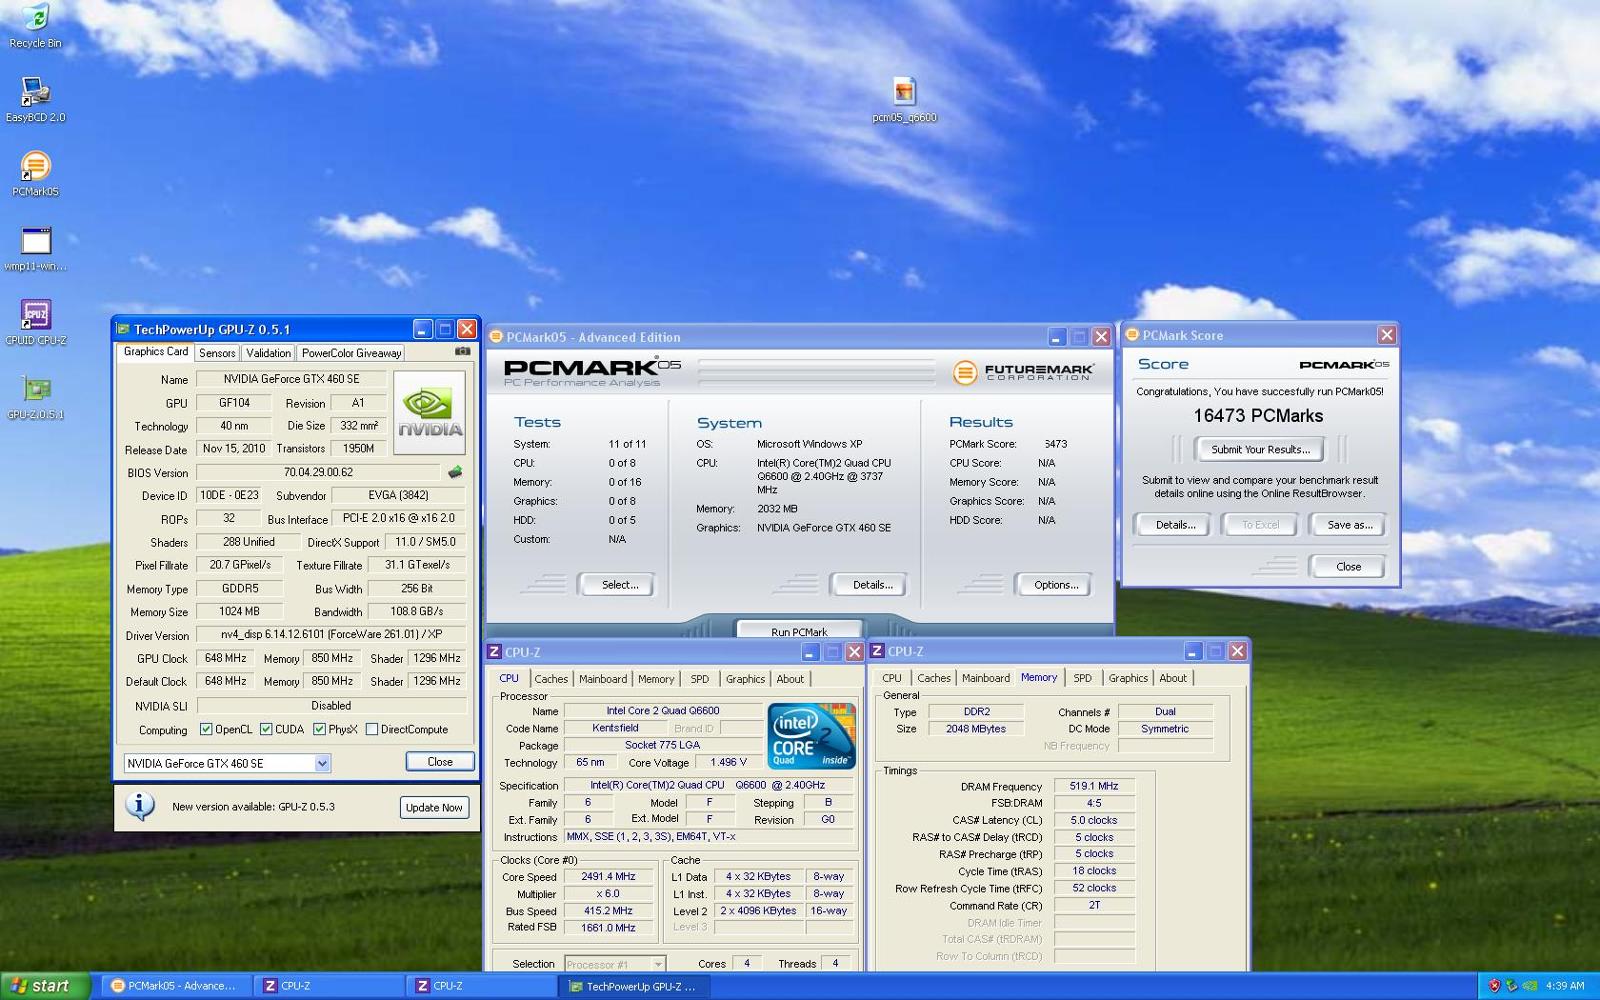This screenshot has width=1600, height=1000.
Task: Click the Core Speed value 2491.4 MHz
Action: [608, 877]
